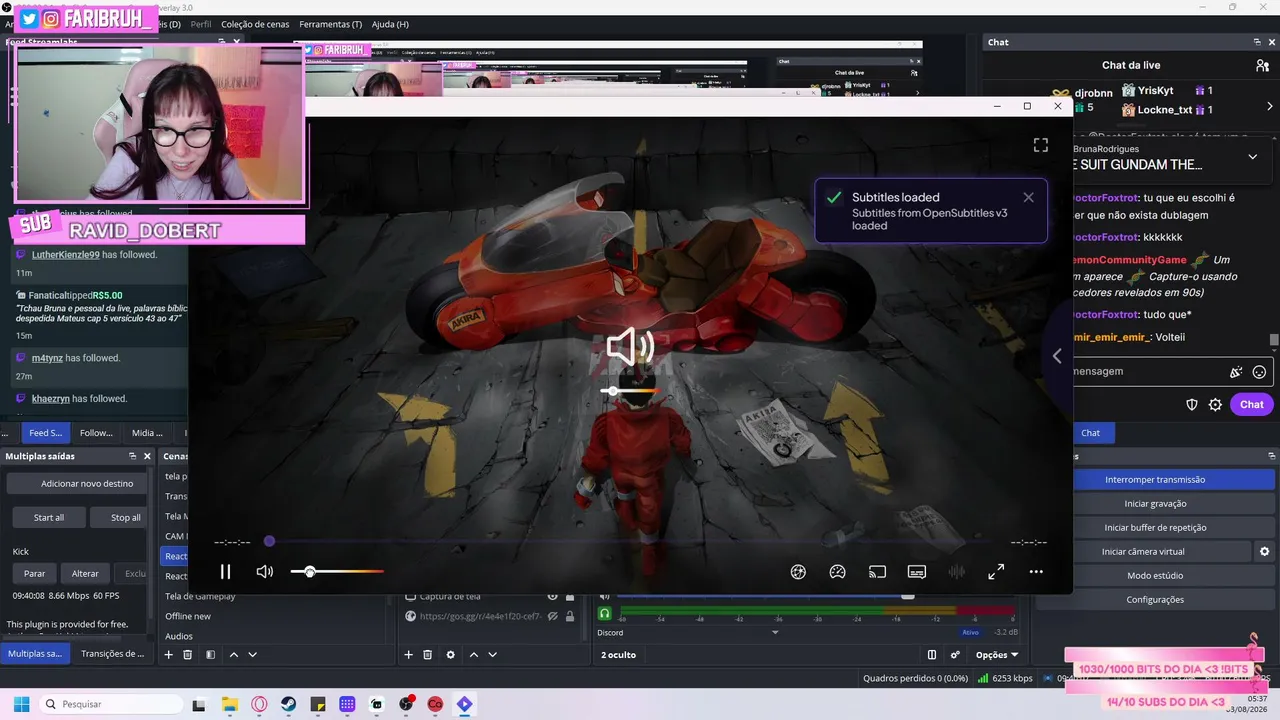Image resolution: width=1280 pixels, height=720 pixels.
Task: Toggle lock on the gos.gg browser source
Action: [570, 616]
